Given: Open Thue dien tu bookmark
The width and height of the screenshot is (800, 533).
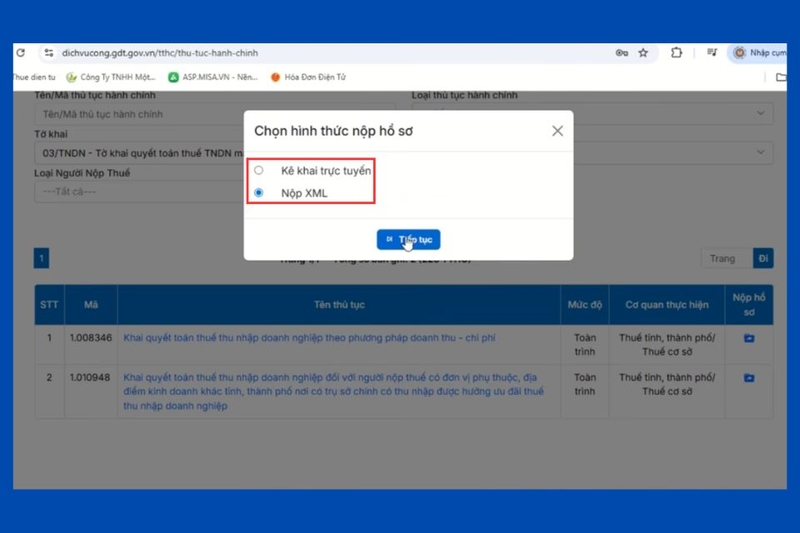Looking at the screenshot, I should point(34,77).
